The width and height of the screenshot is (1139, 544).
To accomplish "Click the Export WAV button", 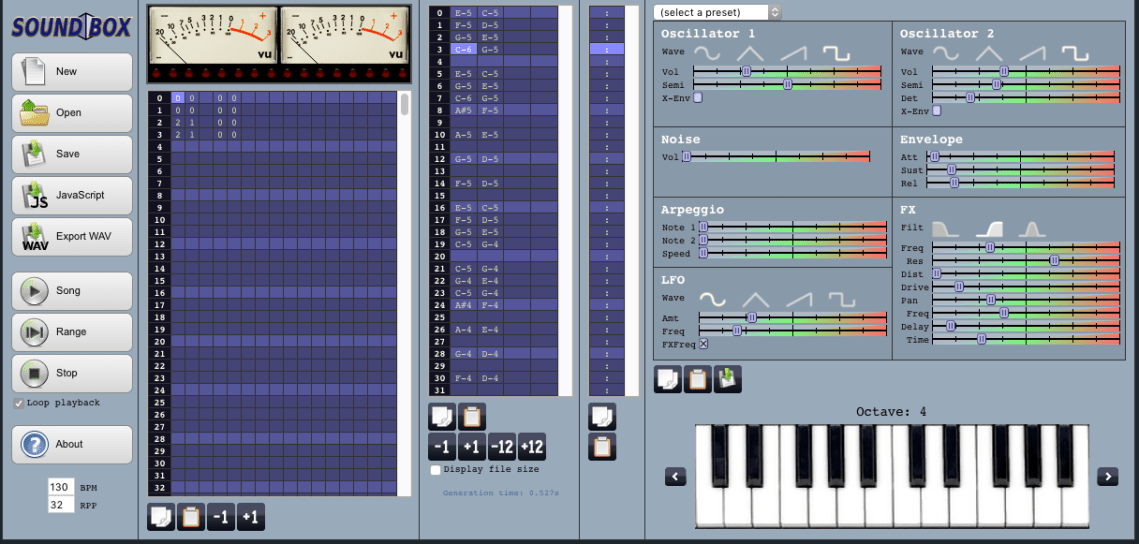I will [x=72, y=237].
